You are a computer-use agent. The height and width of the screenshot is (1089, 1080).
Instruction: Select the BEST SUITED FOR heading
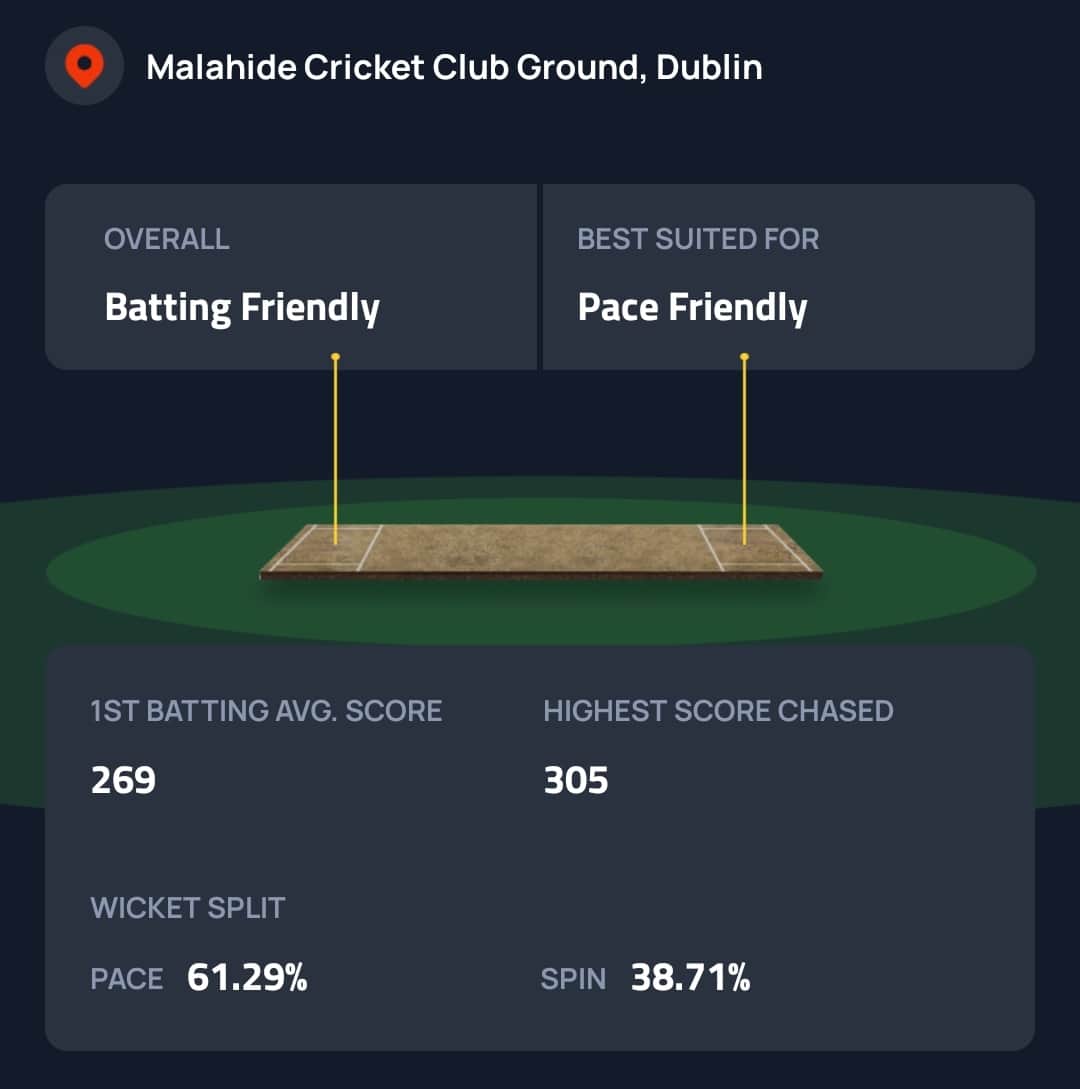[698, 239]
